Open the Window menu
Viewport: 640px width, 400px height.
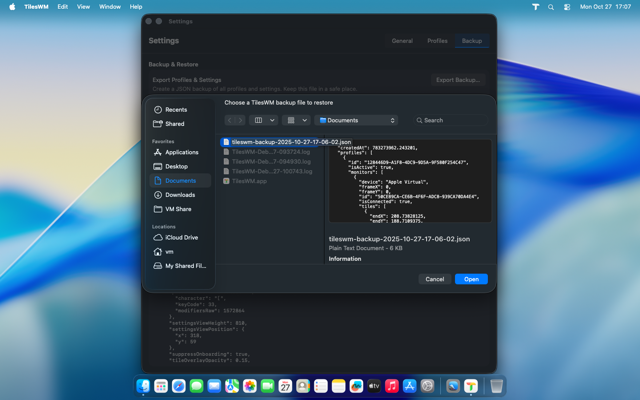point(110,7)
